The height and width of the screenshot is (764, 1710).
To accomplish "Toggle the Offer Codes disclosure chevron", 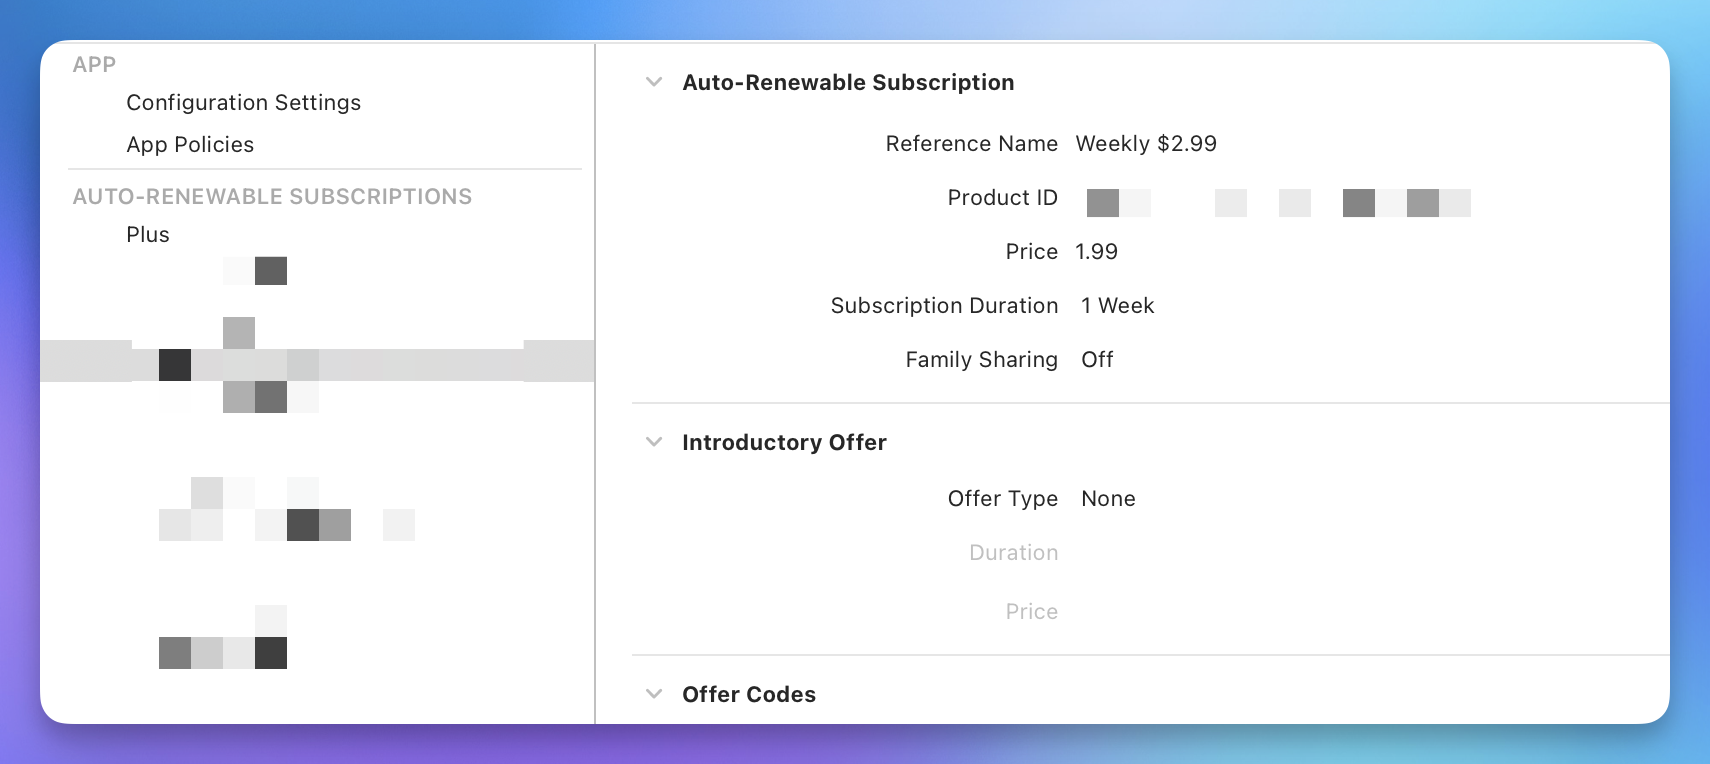I will [654, 694].
